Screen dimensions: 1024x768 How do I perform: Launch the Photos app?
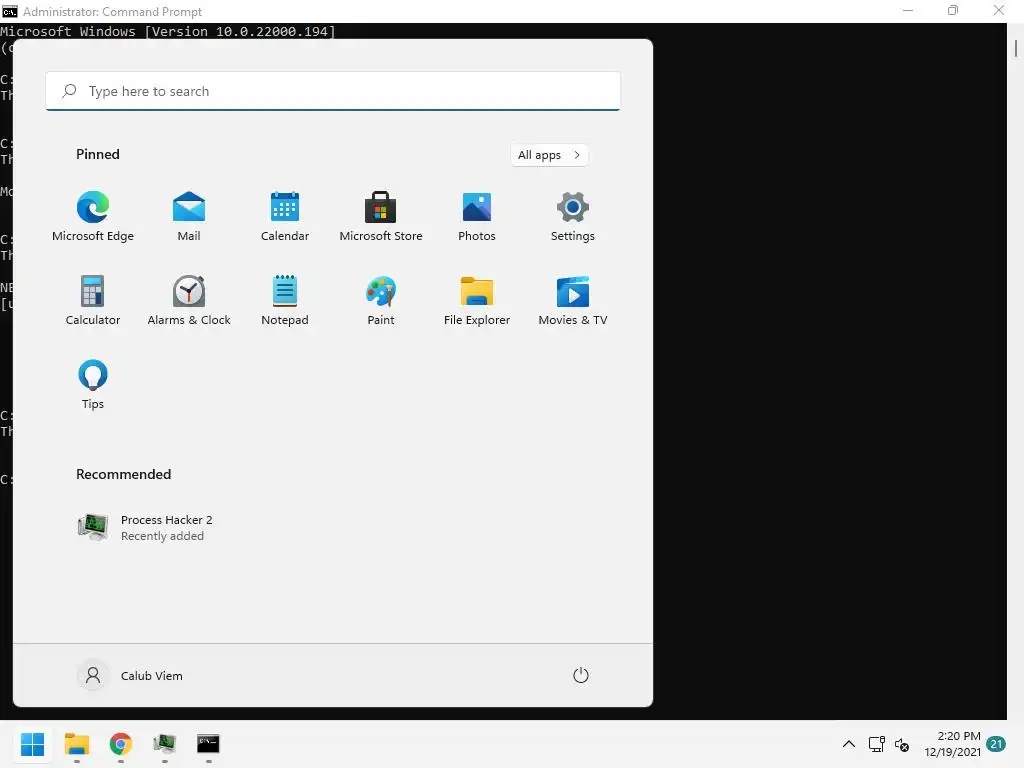pos(477,217)
